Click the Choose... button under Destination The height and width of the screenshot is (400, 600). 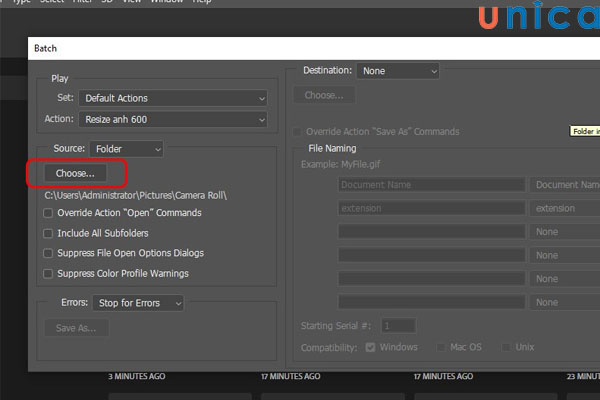pyautogui.click(x=323, y=95)
